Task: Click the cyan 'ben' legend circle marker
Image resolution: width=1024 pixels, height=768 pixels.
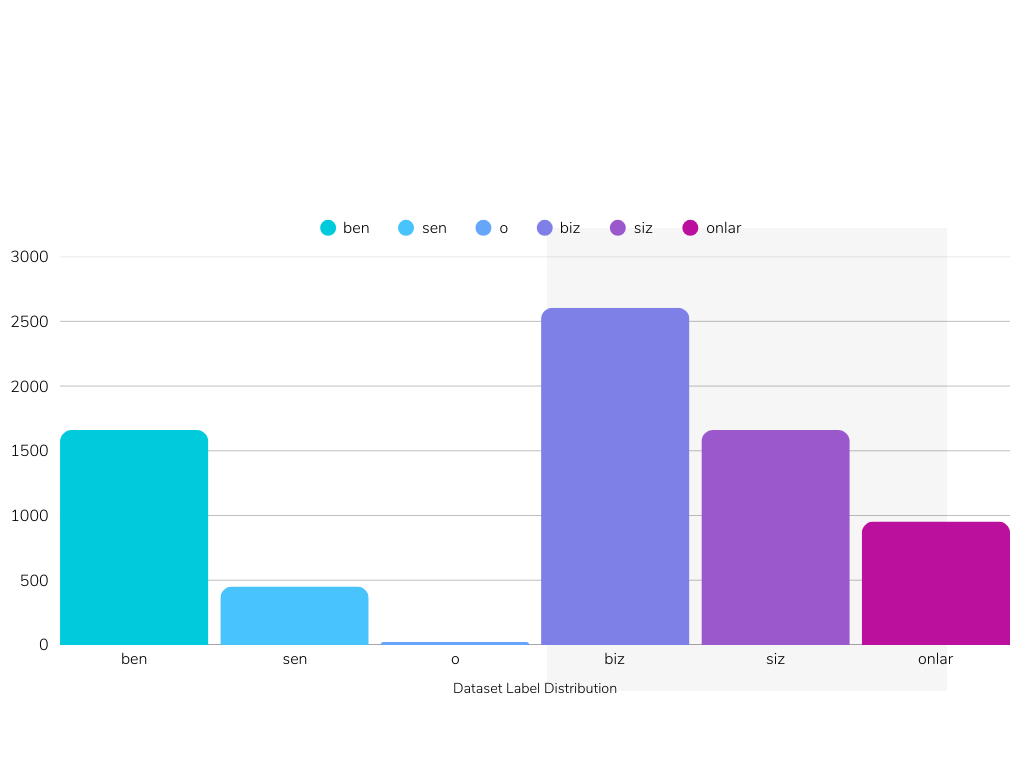Action: coord(328,228)
